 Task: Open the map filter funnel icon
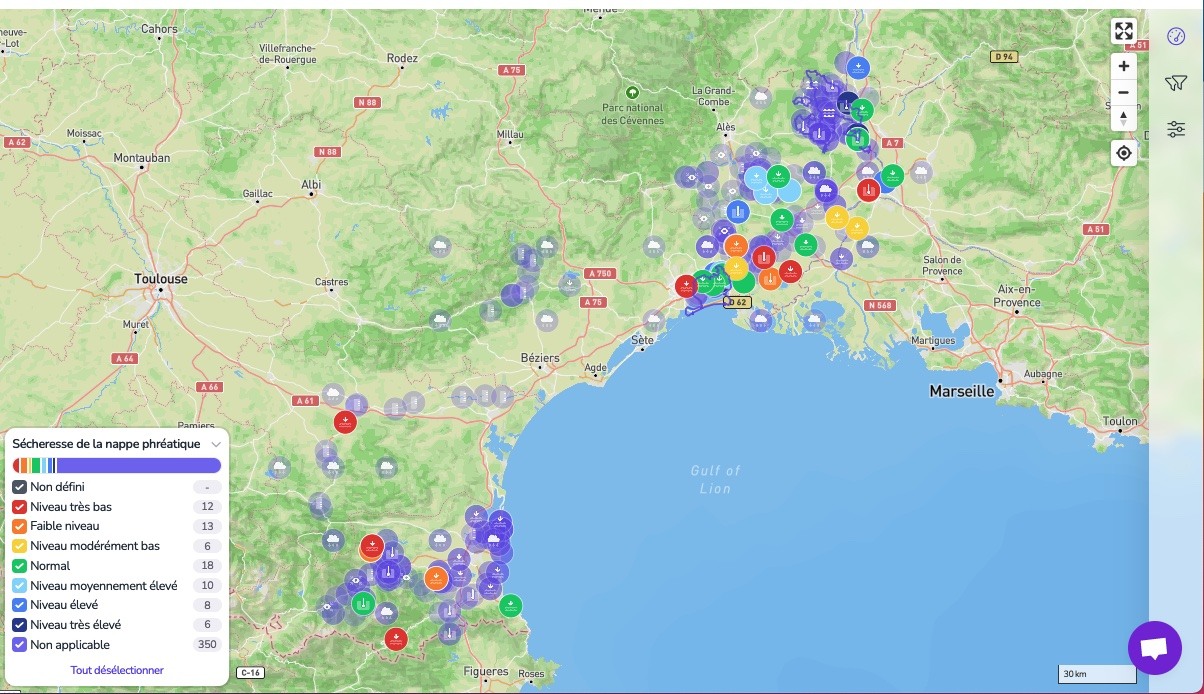1176,83
